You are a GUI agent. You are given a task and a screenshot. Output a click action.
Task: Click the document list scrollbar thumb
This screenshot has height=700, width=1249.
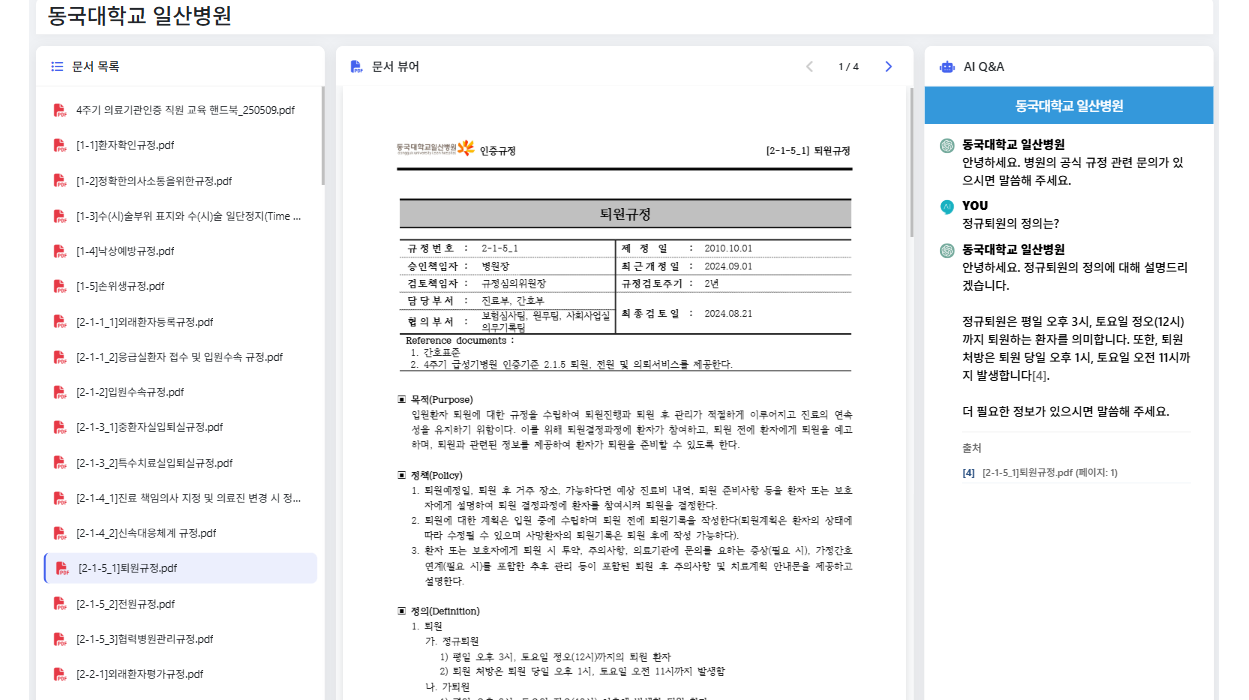[x=323, y=136]
